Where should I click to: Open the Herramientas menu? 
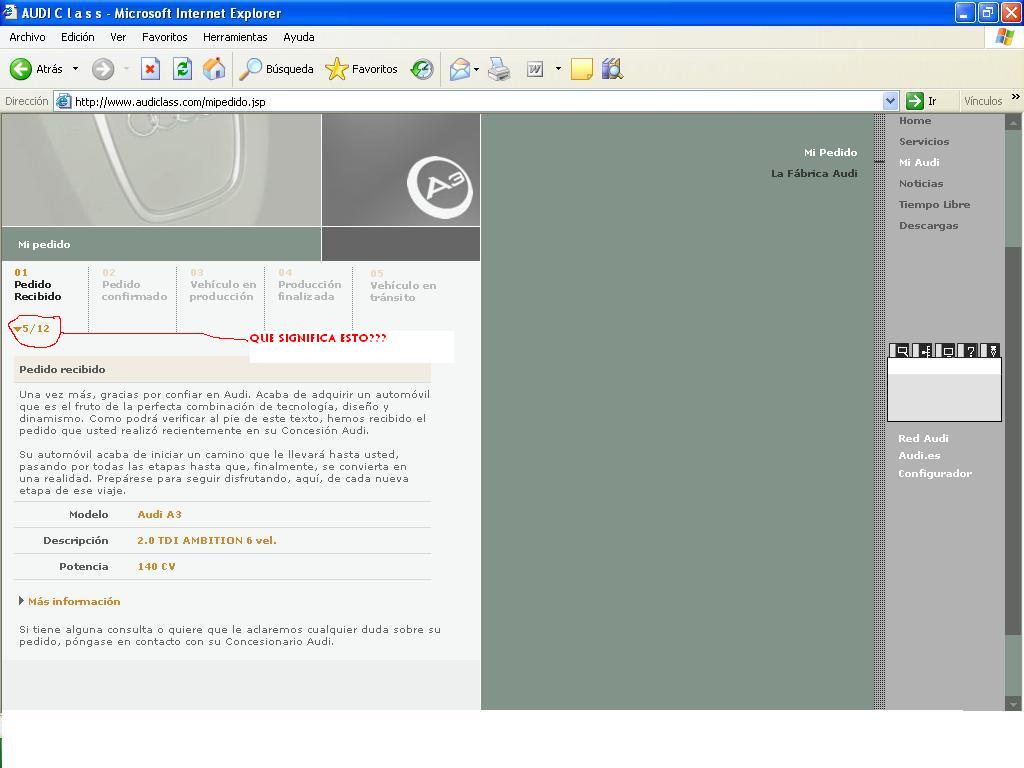point(235,37)
